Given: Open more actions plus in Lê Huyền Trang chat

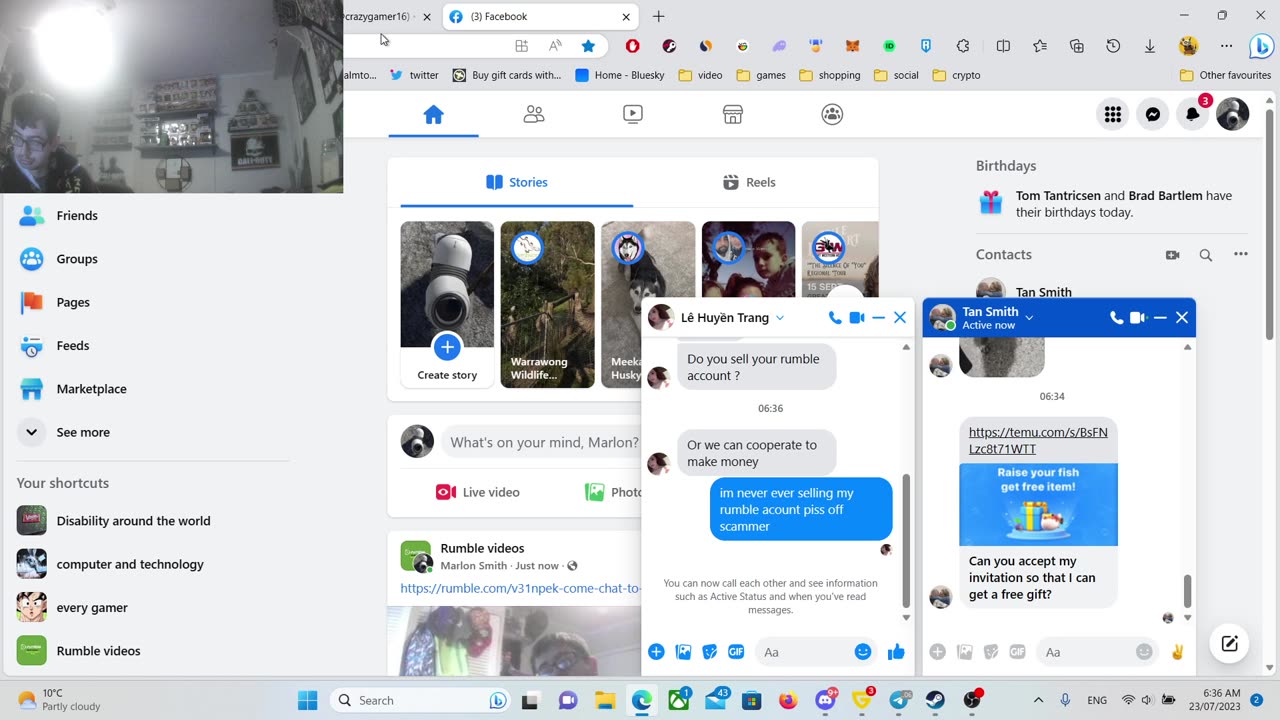Looking at the screenshot, I should (656, 652).
